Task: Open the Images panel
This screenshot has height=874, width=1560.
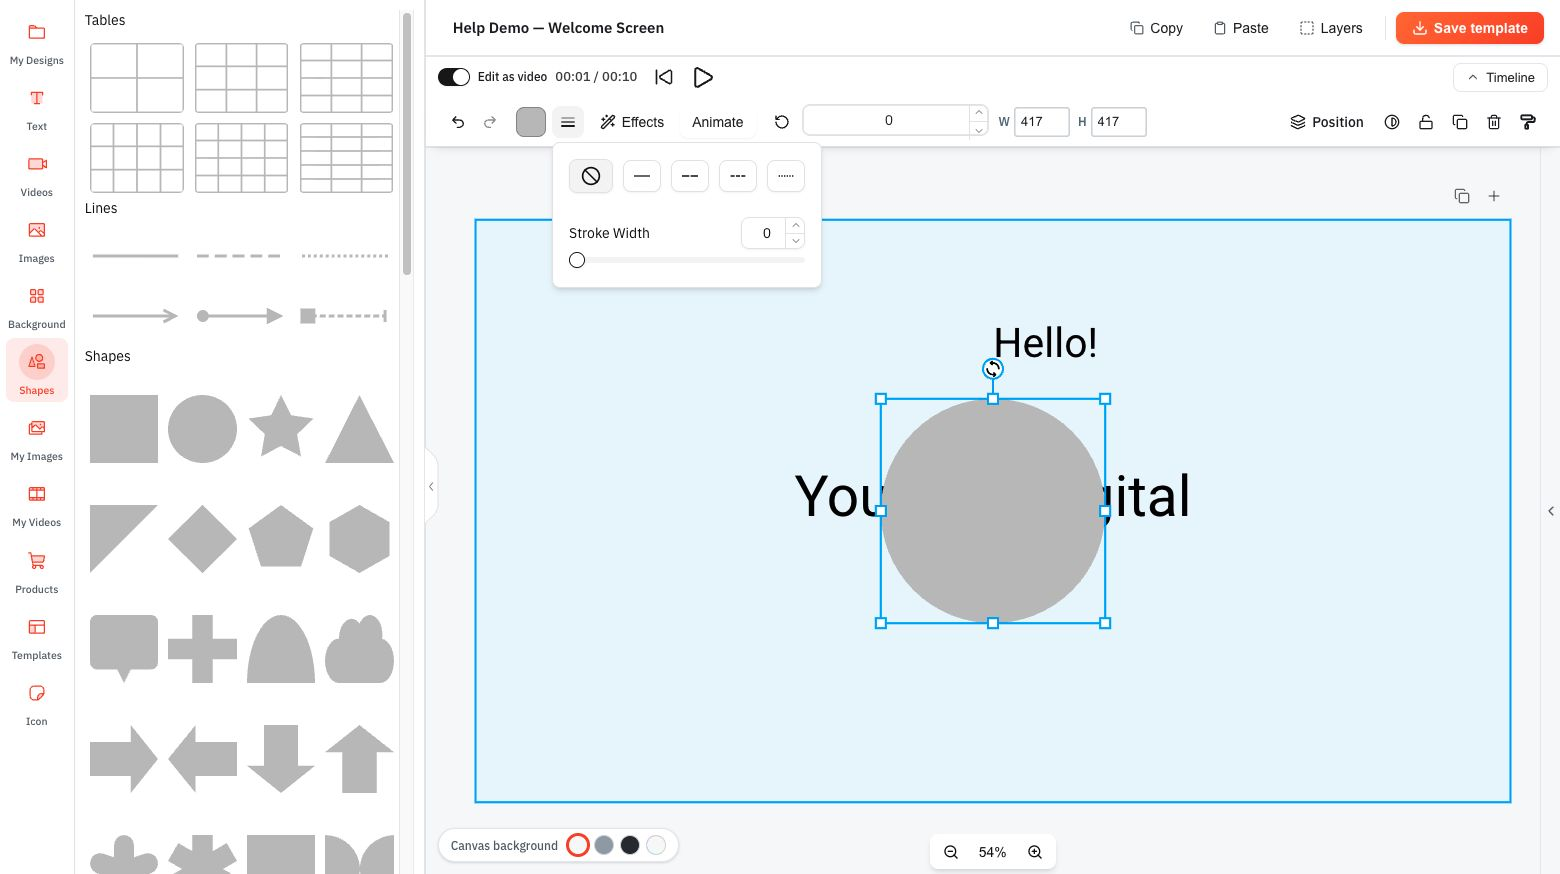Action: coord(37,243)
